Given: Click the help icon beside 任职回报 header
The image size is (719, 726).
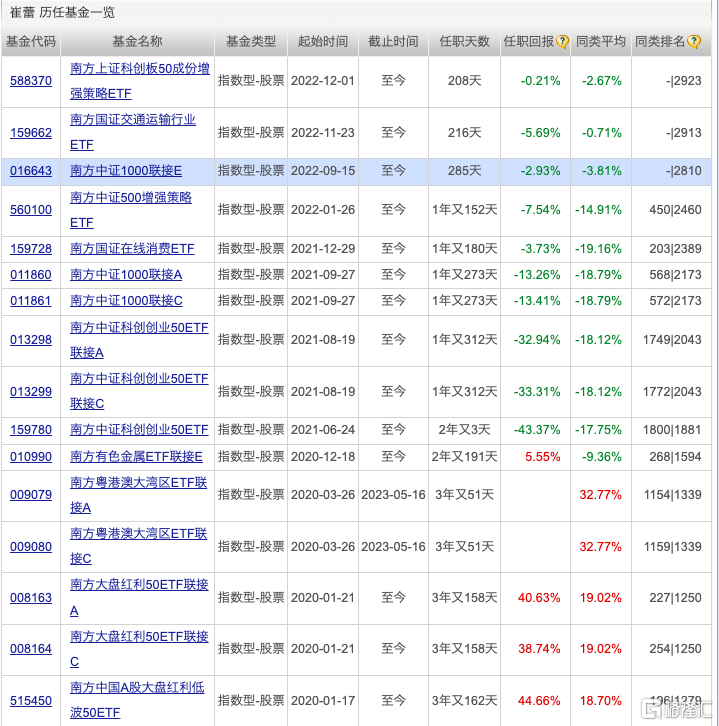Looking at the screenshot, I should point(562,42).
